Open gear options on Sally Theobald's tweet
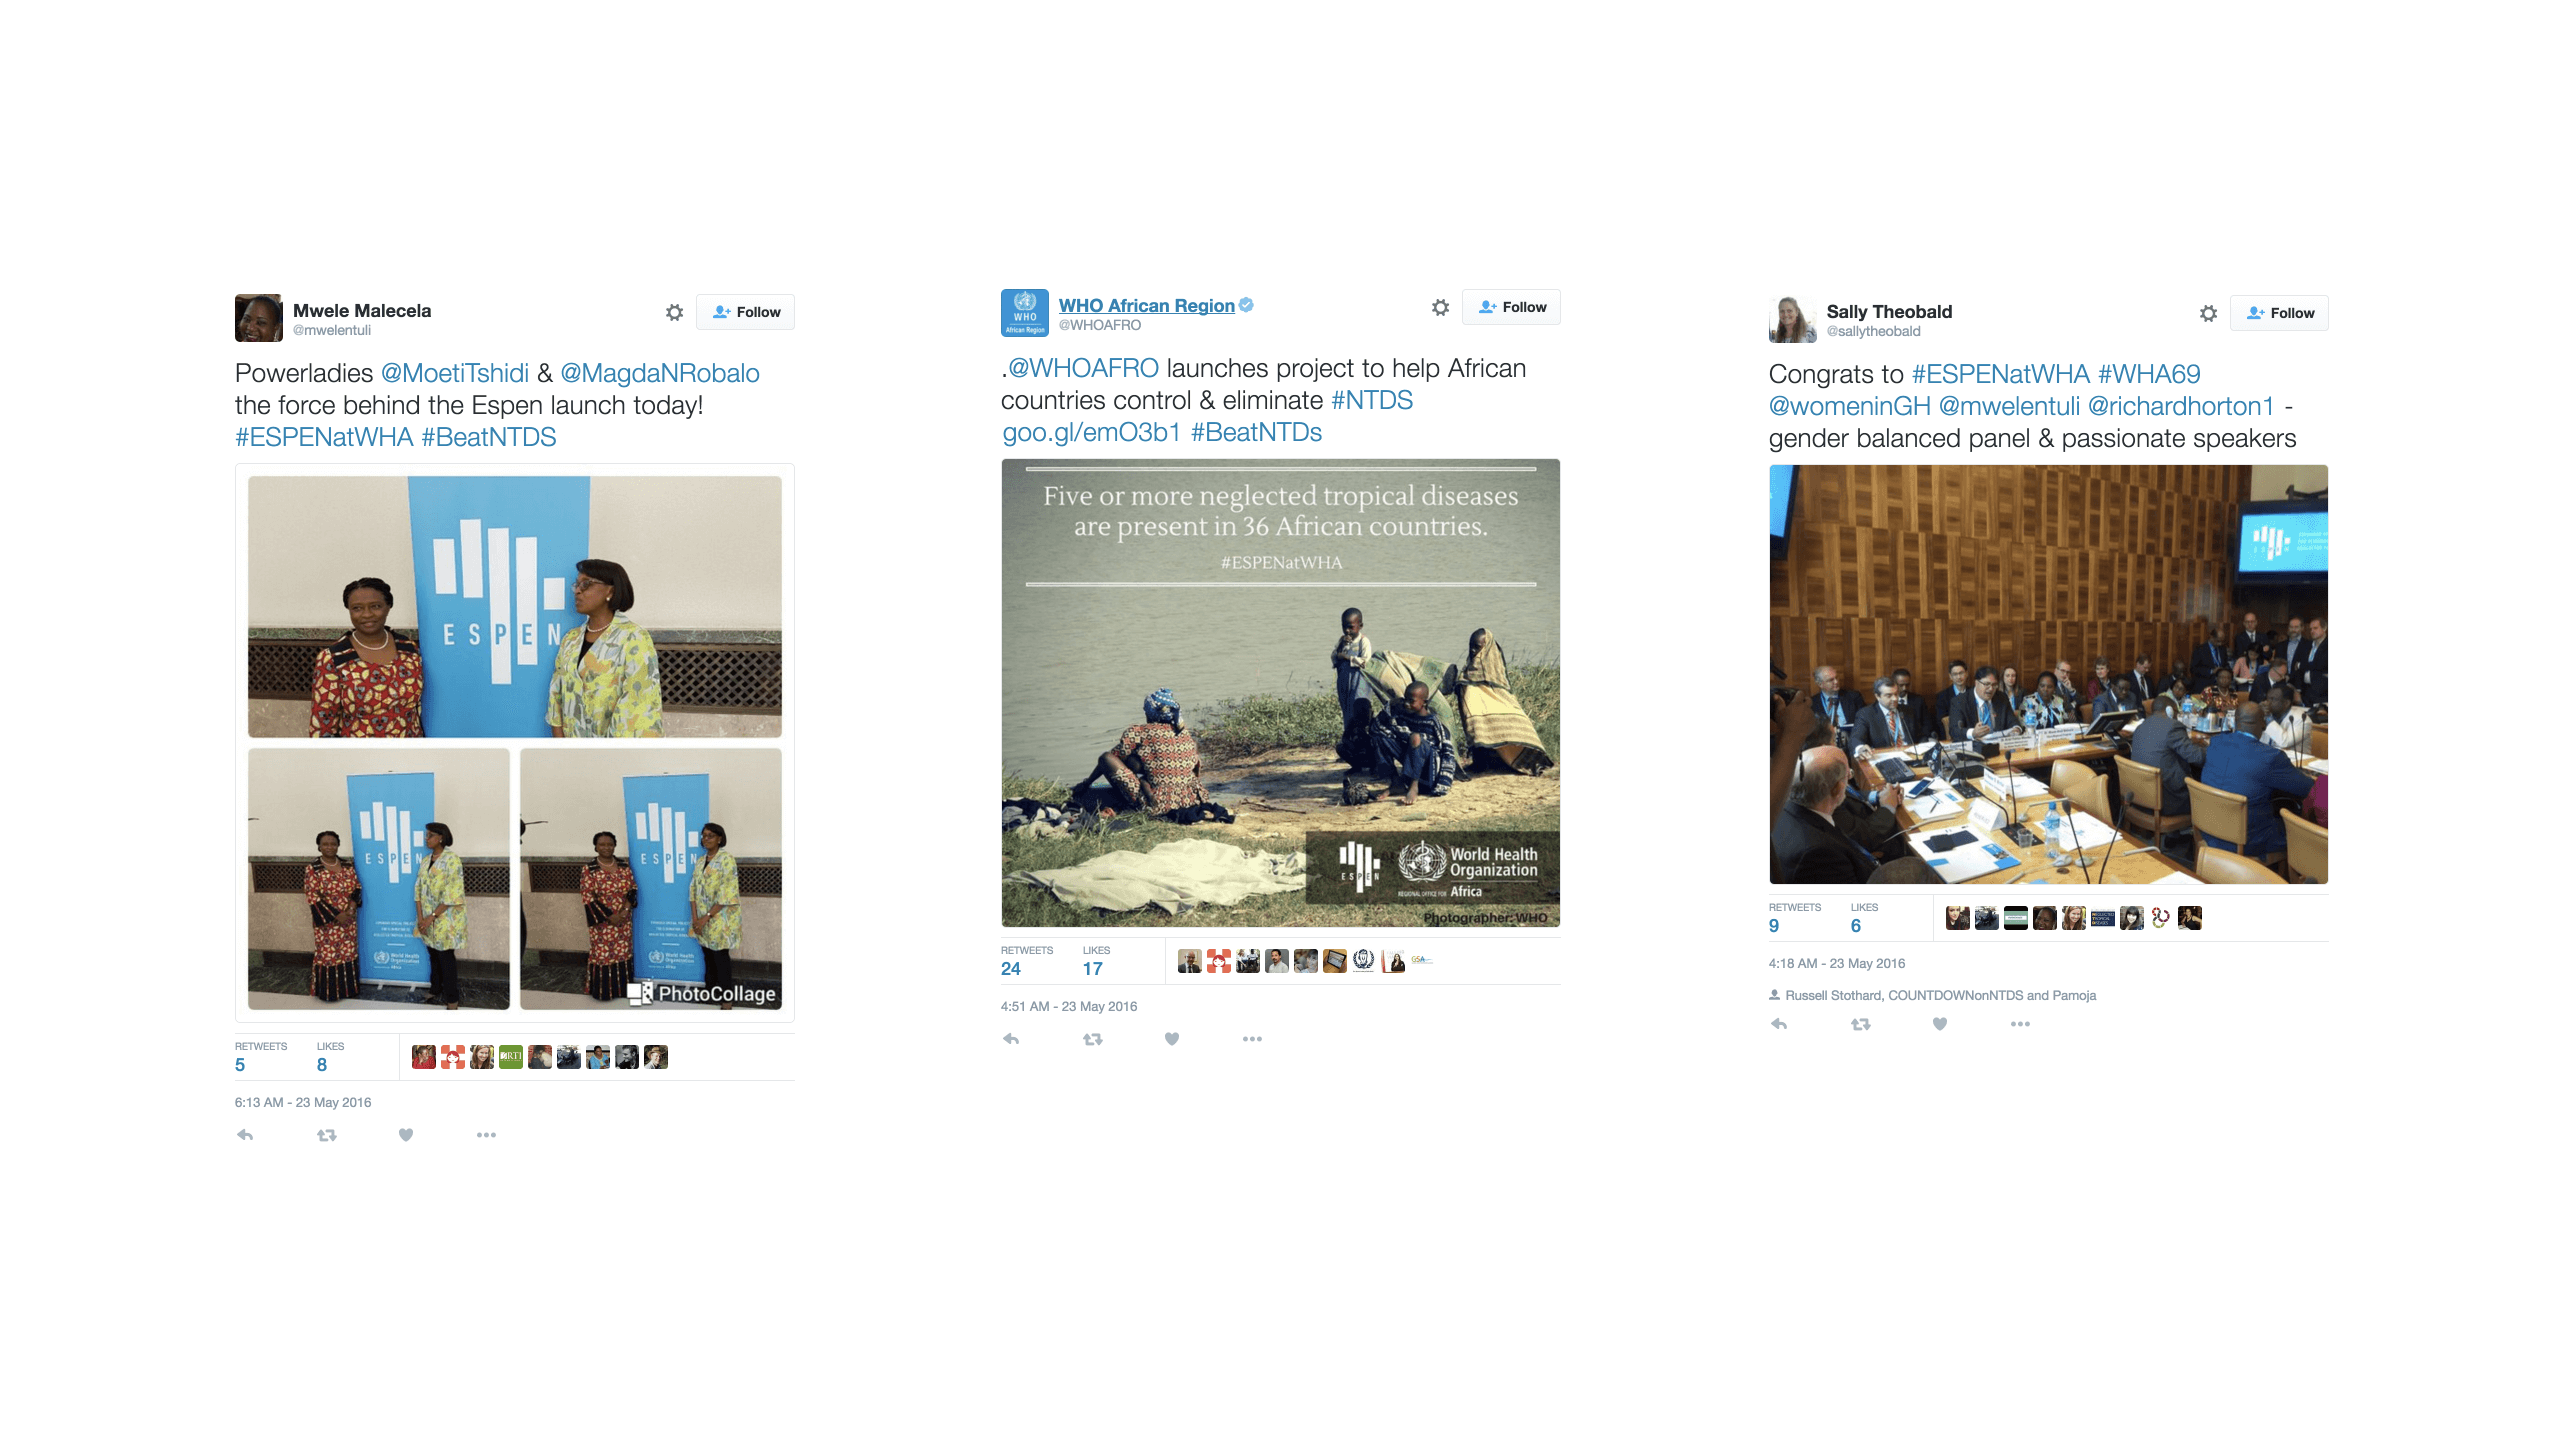Screen dimensions: 2560x1441 click(2208, 313)
